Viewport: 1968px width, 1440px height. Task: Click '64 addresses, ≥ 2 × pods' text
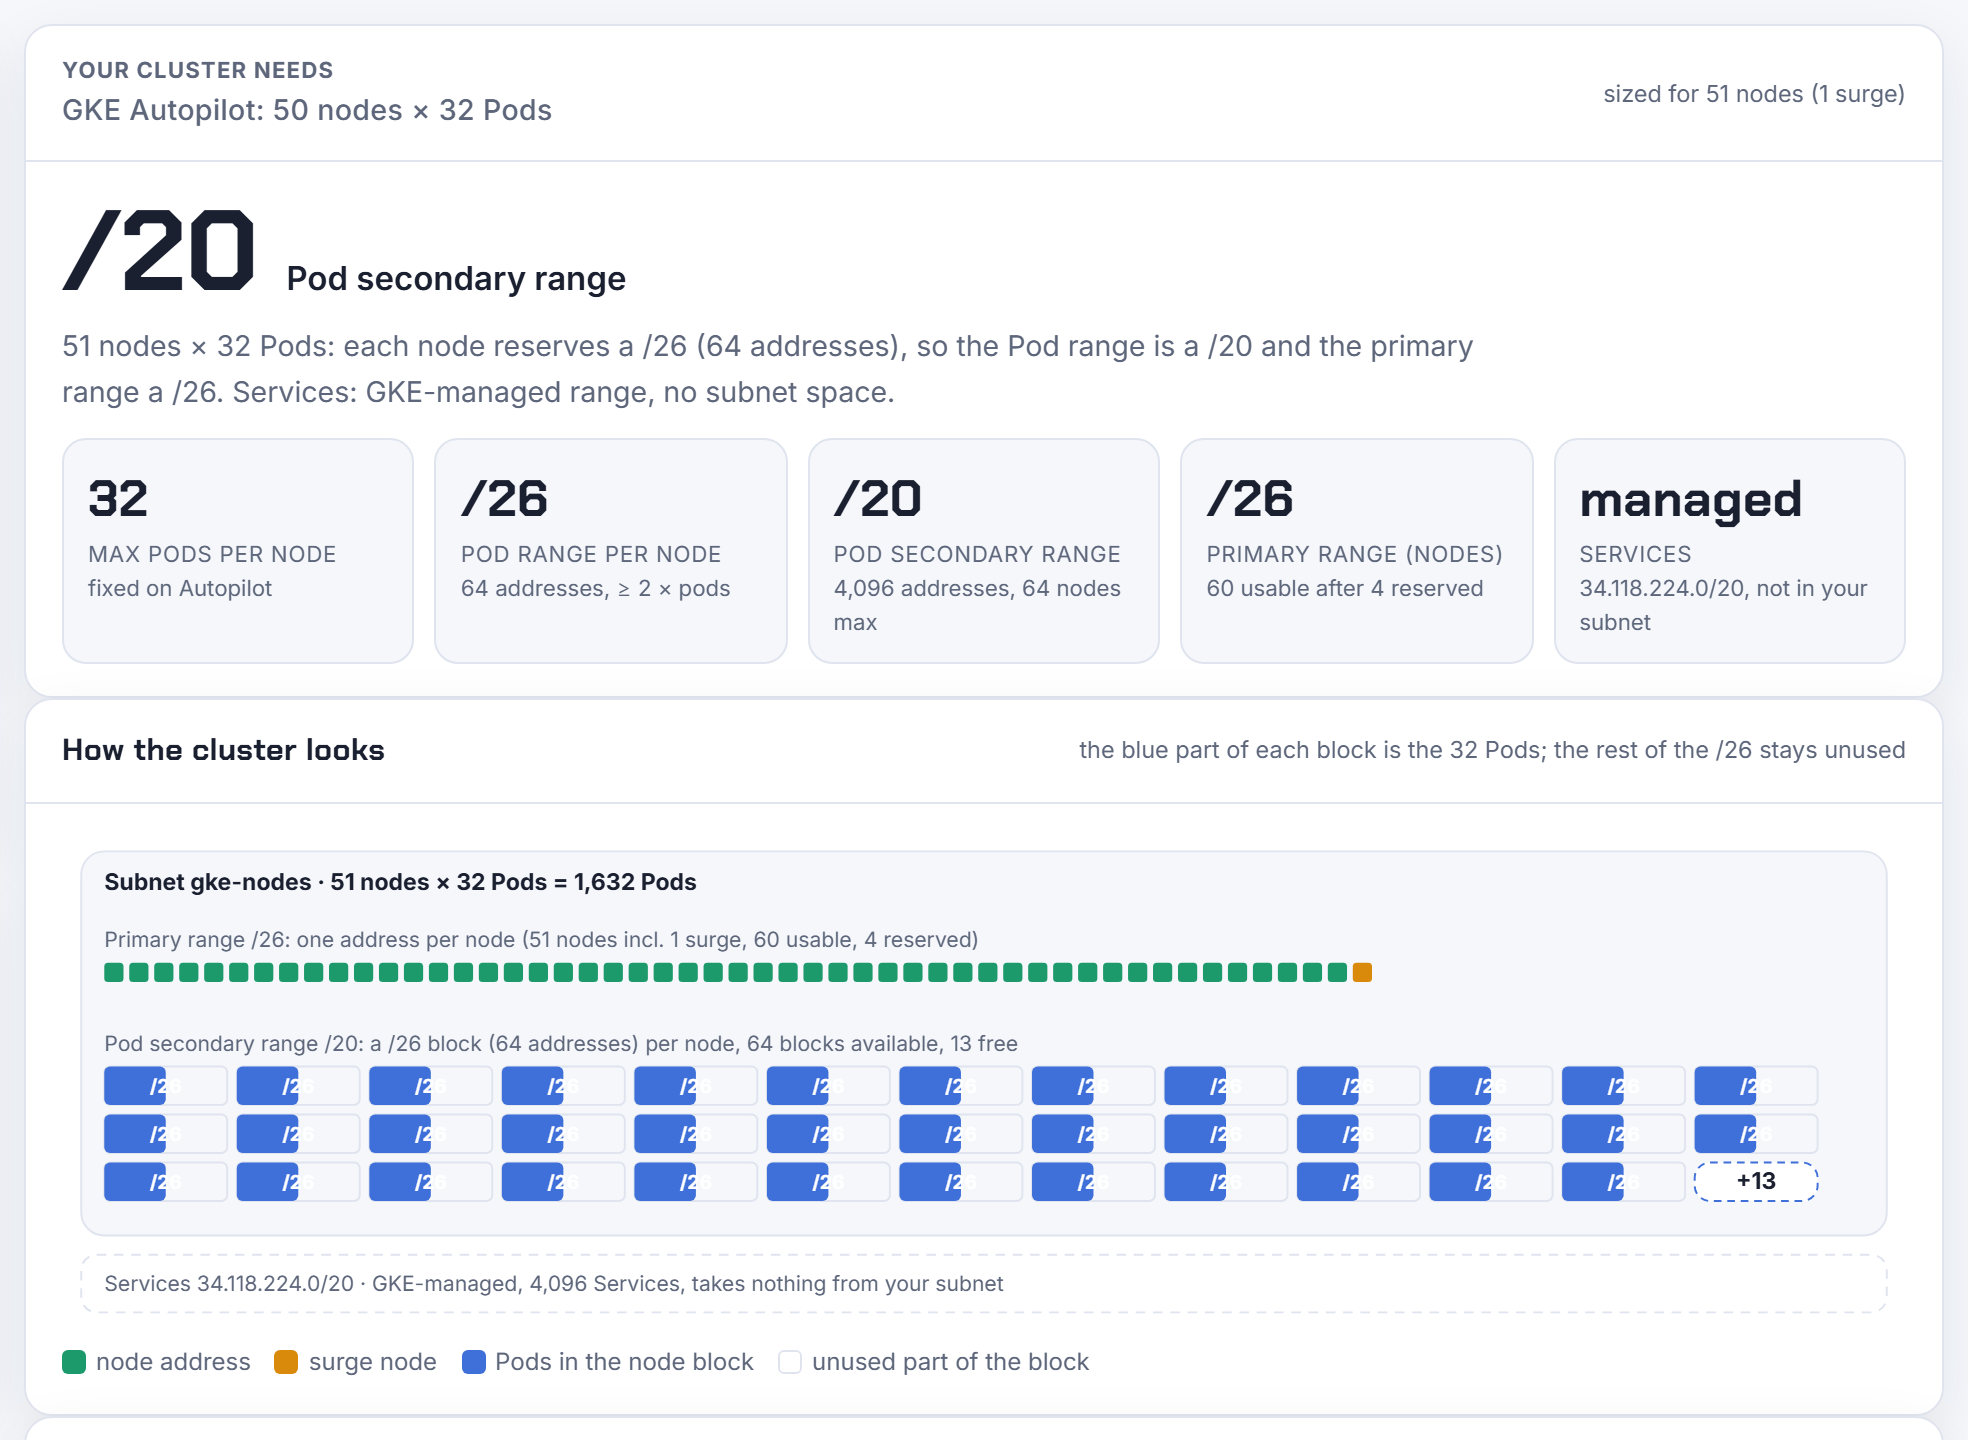[x=595, y=588]
